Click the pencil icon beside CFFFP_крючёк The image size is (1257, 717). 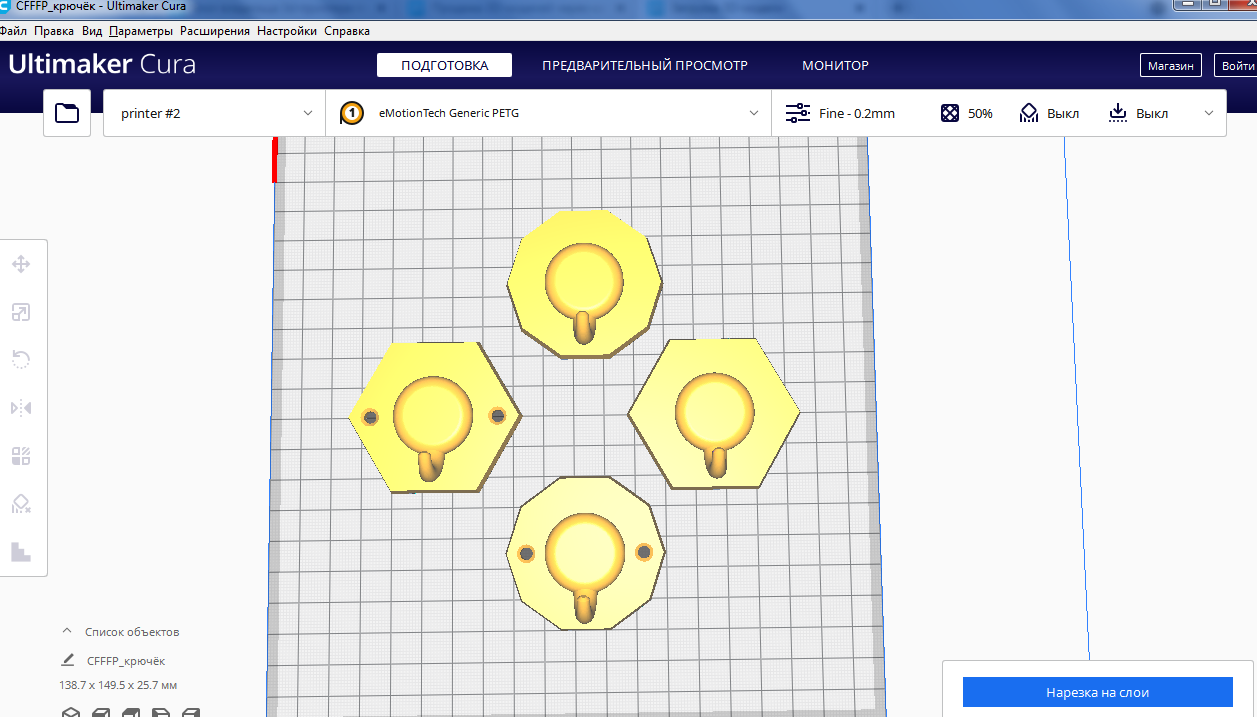click(x=68, y=660)
